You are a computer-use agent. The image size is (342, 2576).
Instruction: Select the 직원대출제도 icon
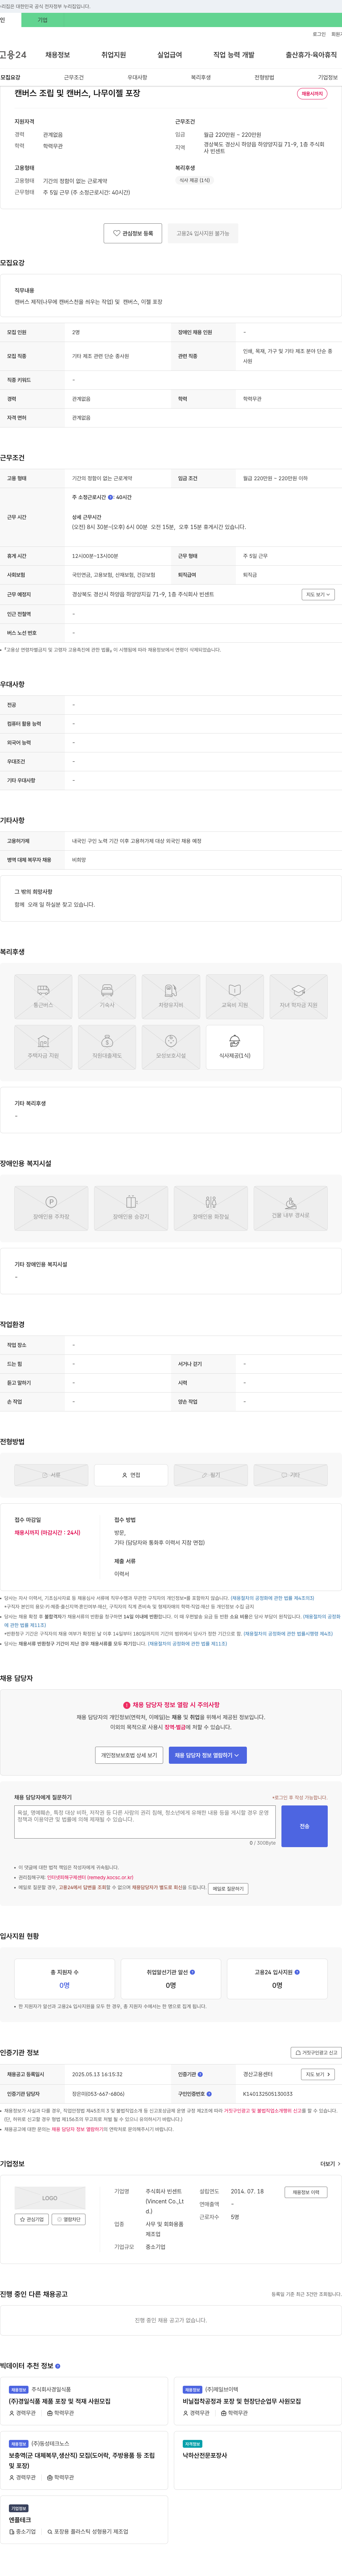(x=107, y=1047)
